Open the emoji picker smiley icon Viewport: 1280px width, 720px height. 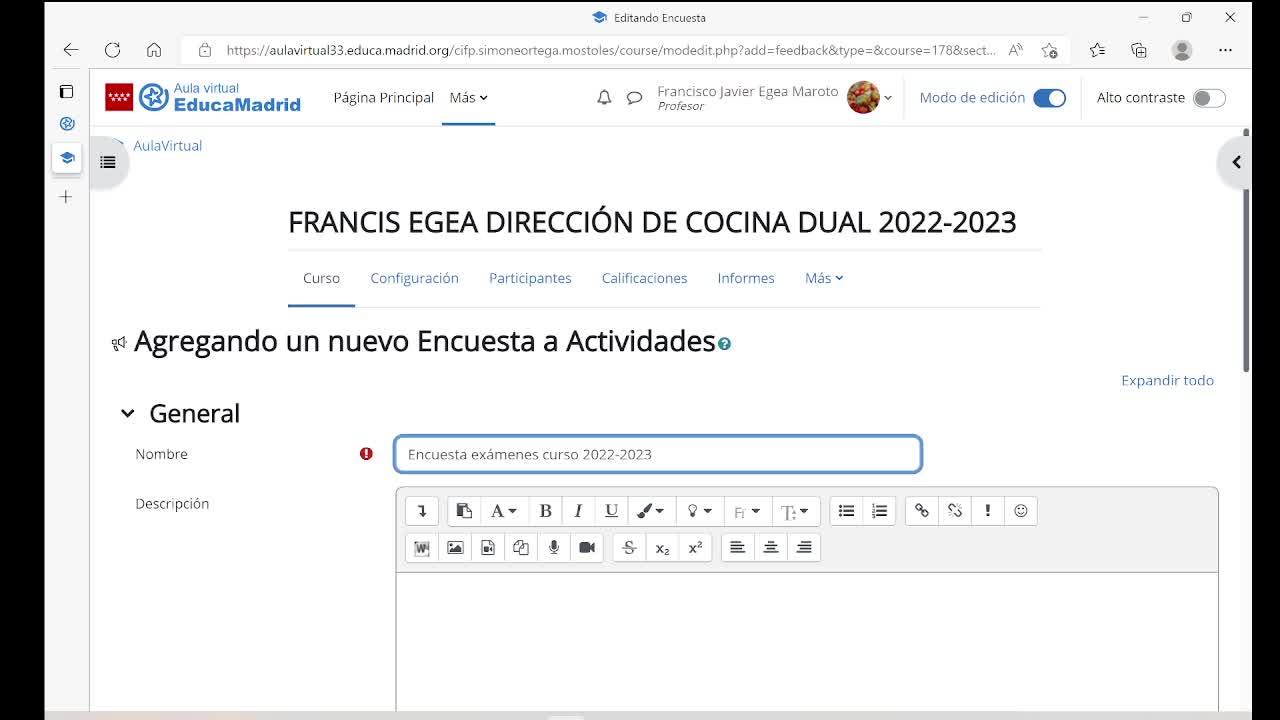[1020, 511]
